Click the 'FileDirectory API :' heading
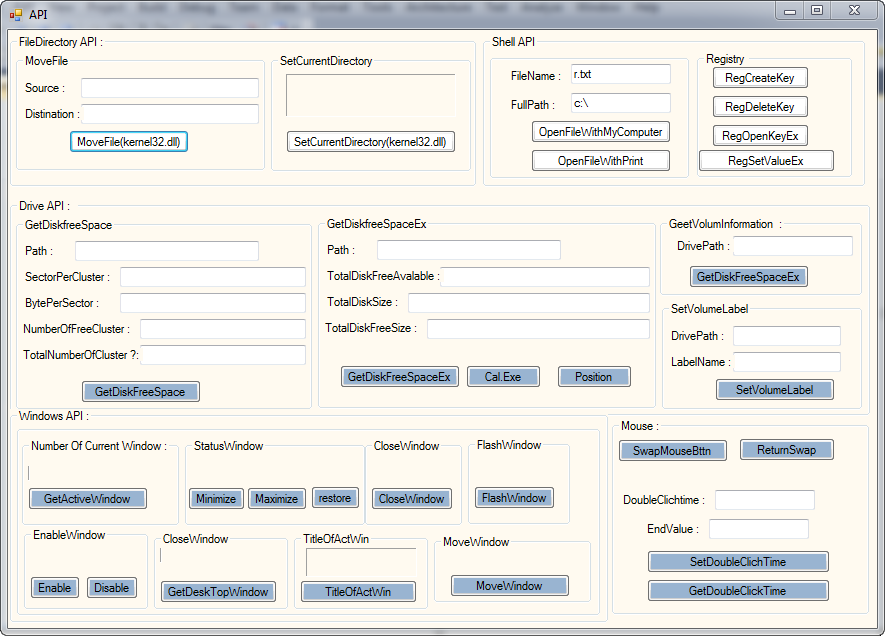885x636 pixels. [x=61, y=42]
